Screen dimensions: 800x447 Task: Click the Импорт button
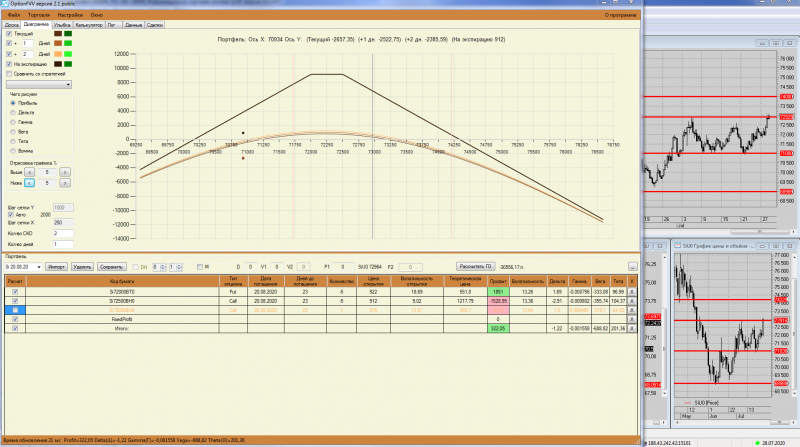[56, 267]
